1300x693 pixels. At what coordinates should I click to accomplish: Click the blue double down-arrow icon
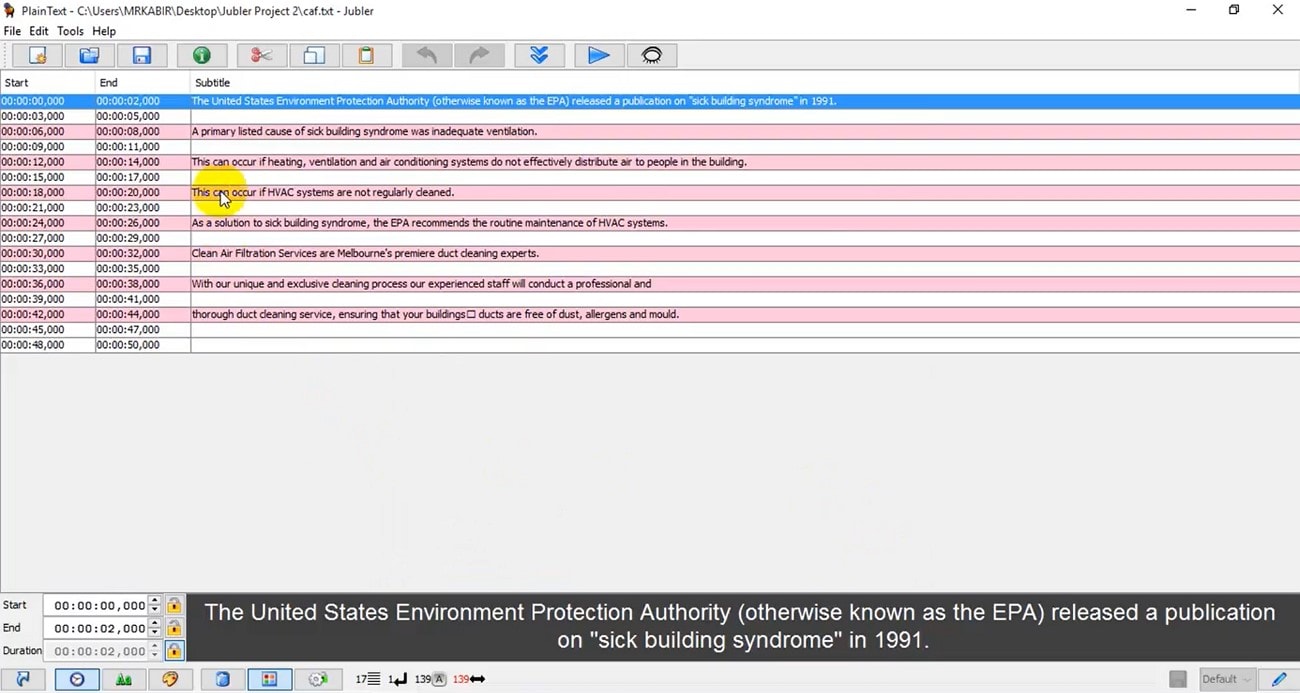click(x=539, y=56)
